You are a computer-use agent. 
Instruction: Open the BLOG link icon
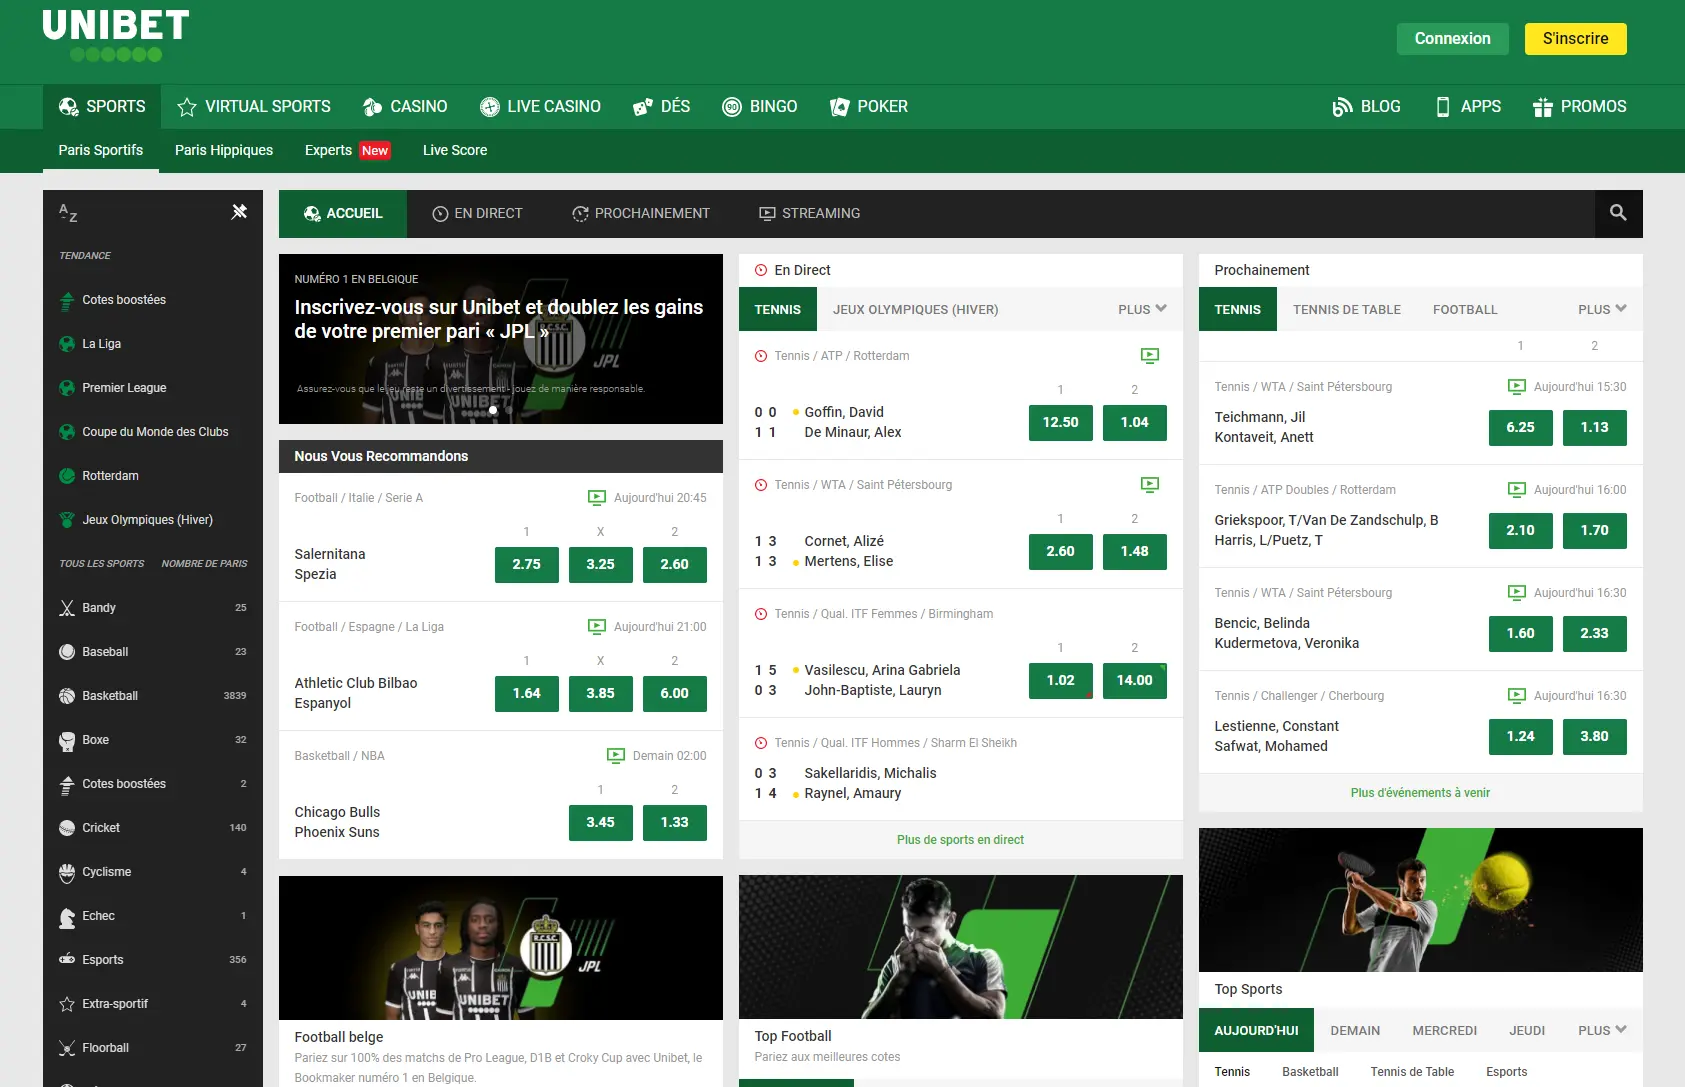[x=1342, y=107]
